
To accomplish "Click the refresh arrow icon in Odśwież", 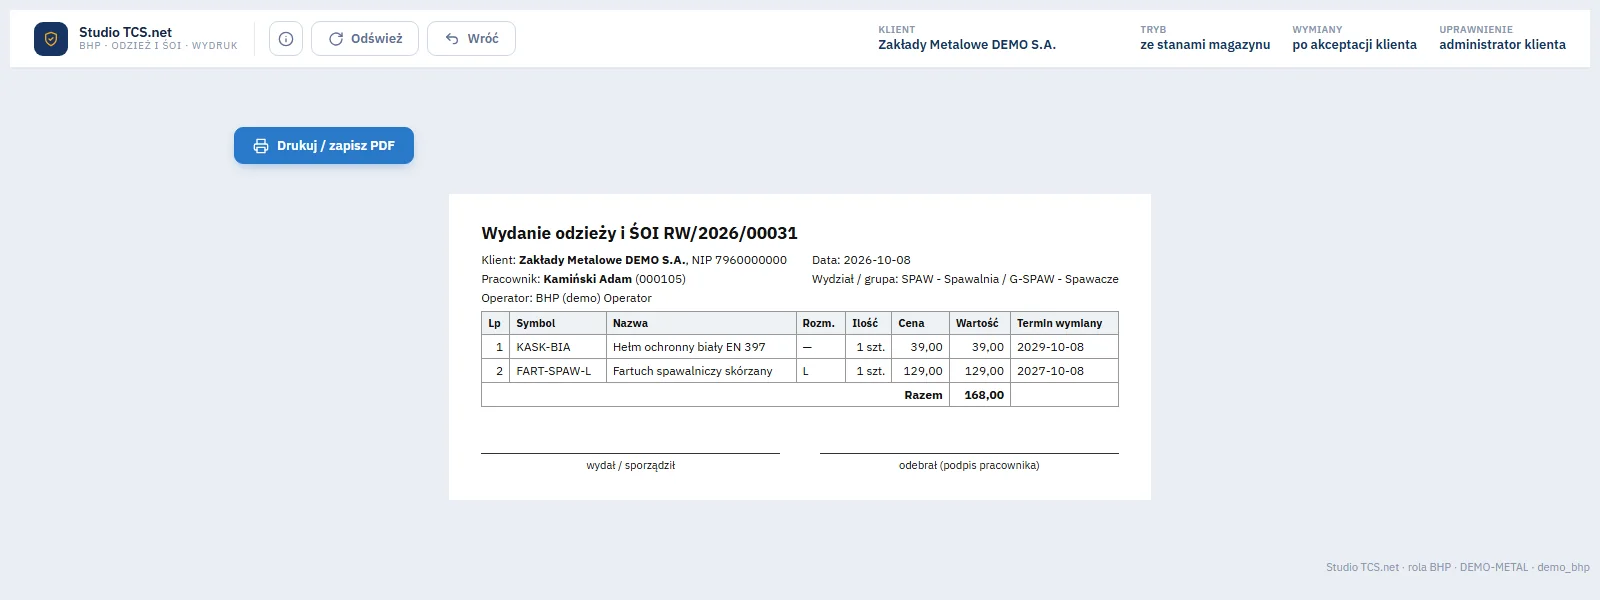I will click(336, 39).
